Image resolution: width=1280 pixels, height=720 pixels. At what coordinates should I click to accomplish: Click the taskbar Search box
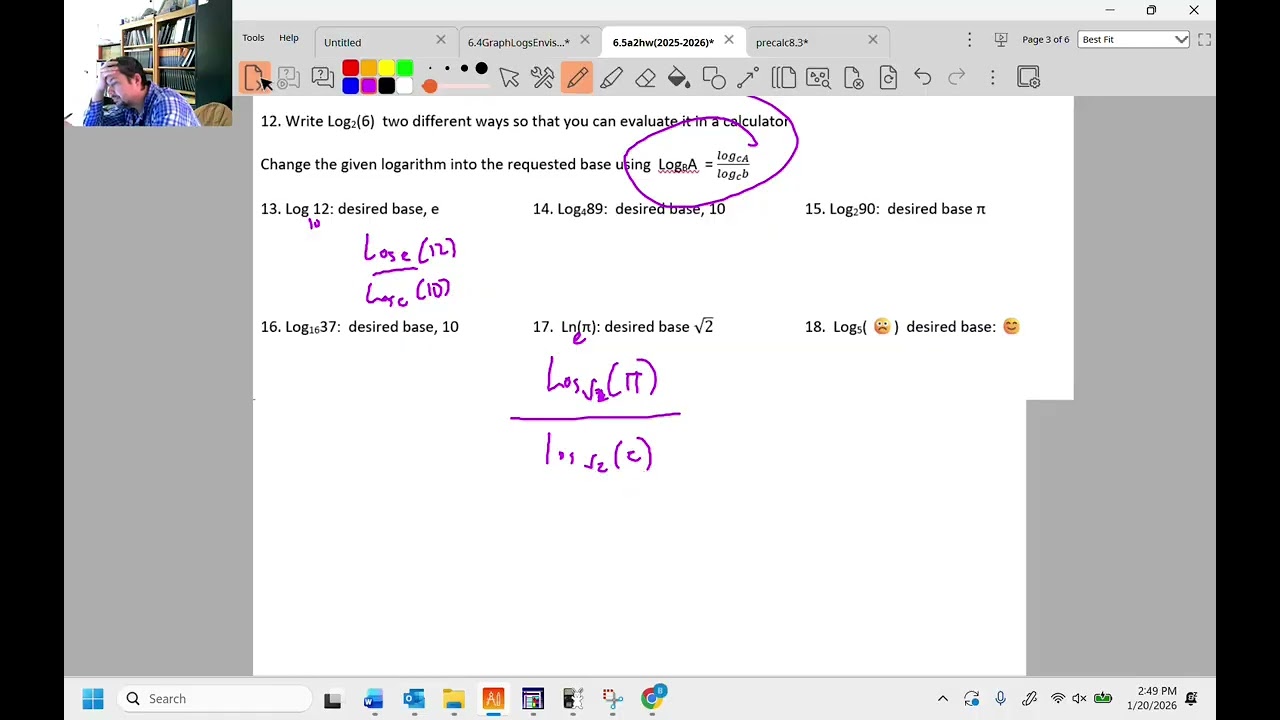[x=216, y=698]
